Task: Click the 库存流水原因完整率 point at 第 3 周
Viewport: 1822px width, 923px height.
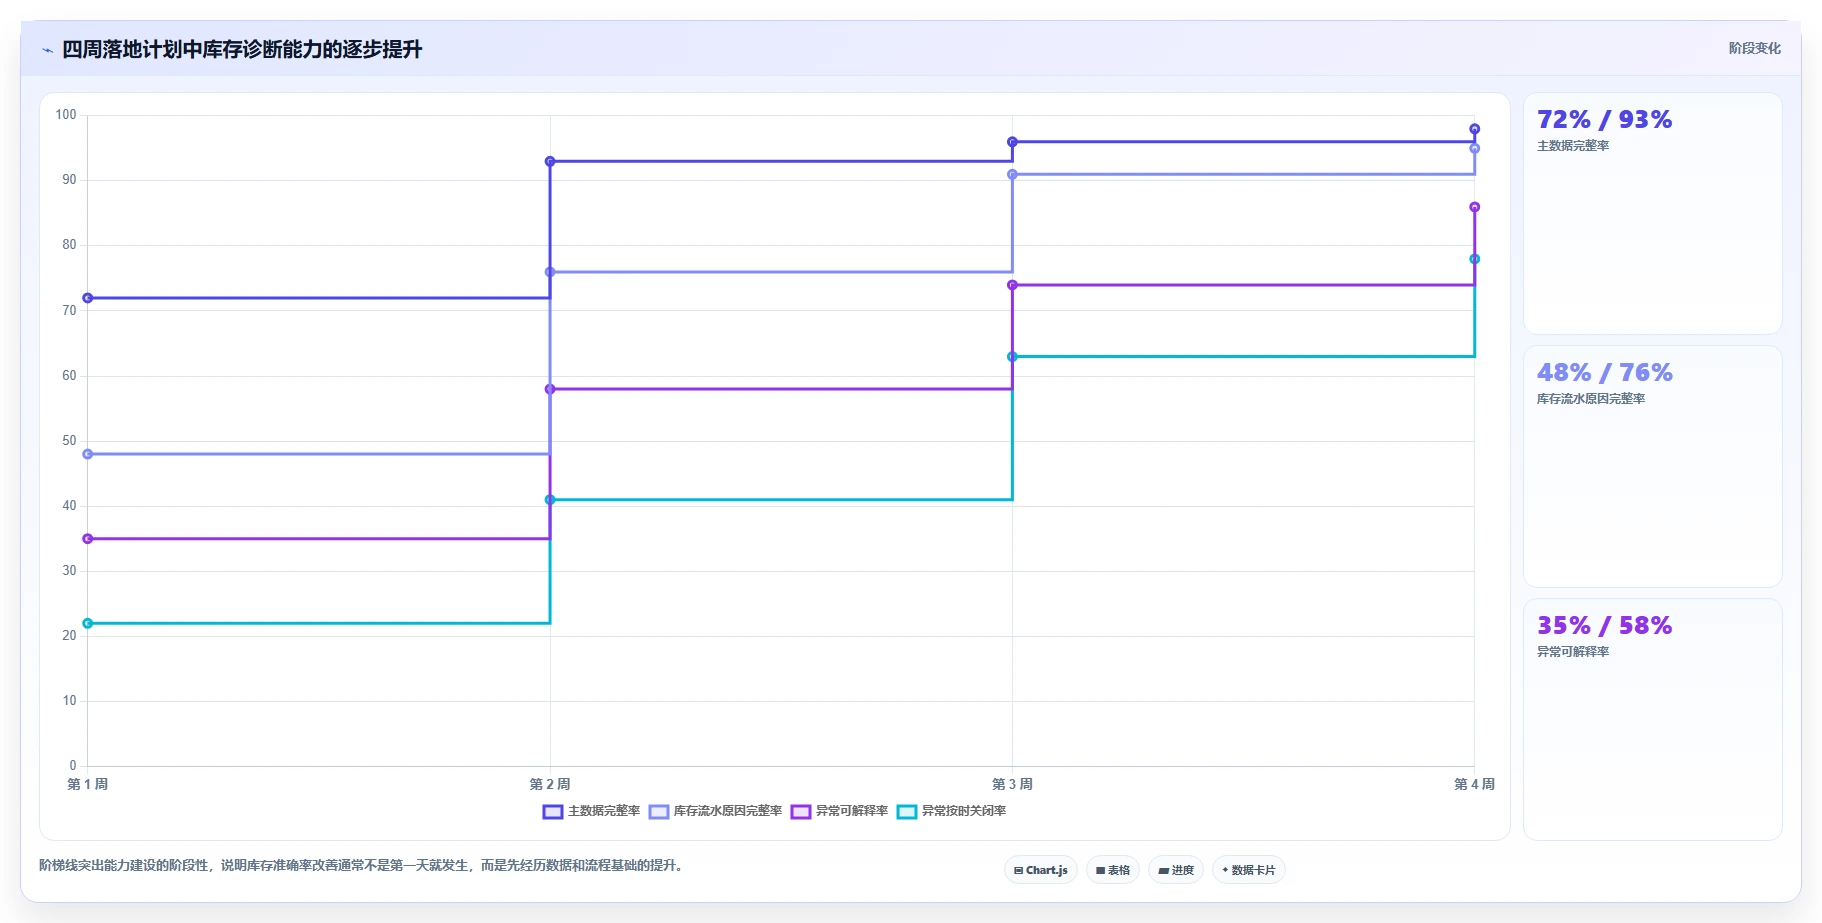Action: [1012, 174]
